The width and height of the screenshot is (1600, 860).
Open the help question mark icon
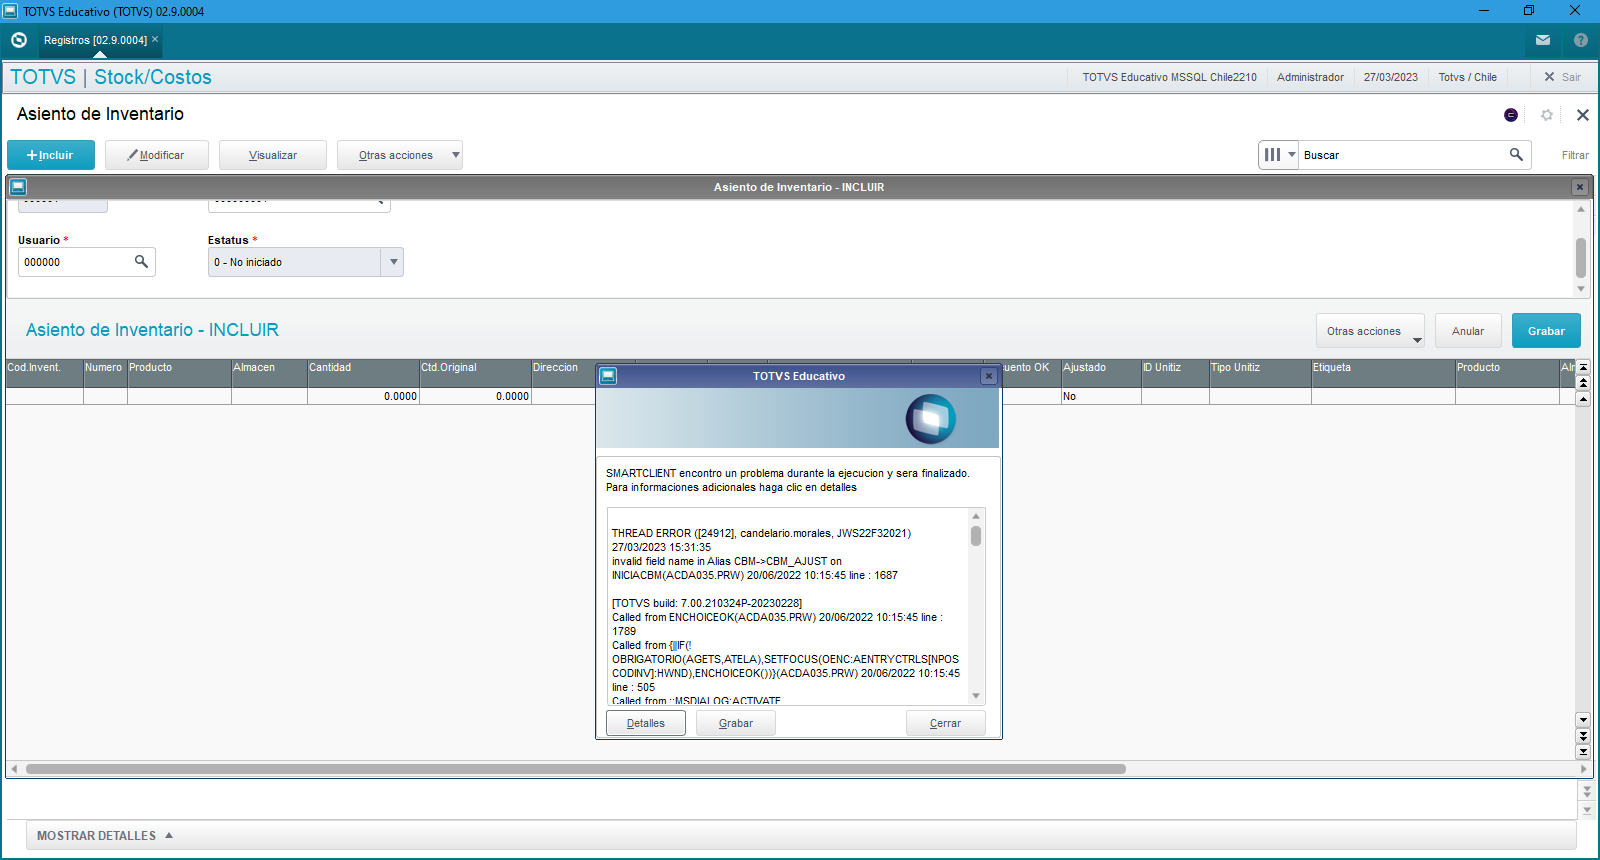(1581, 40)
